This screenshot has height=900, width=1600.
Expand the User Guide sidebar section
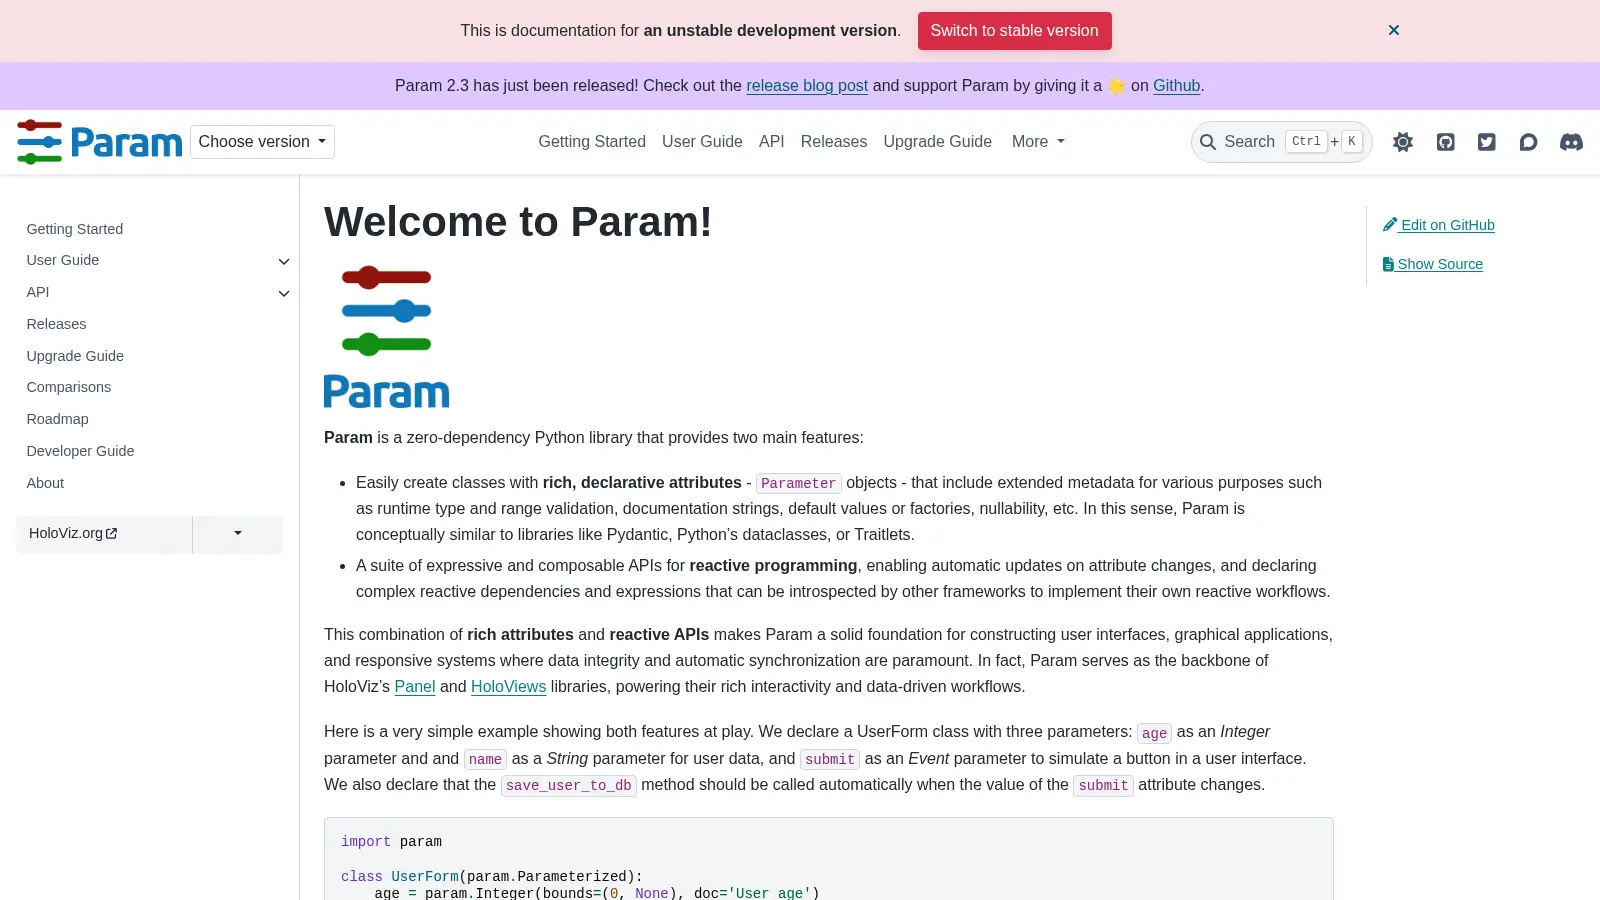[284, 261]
